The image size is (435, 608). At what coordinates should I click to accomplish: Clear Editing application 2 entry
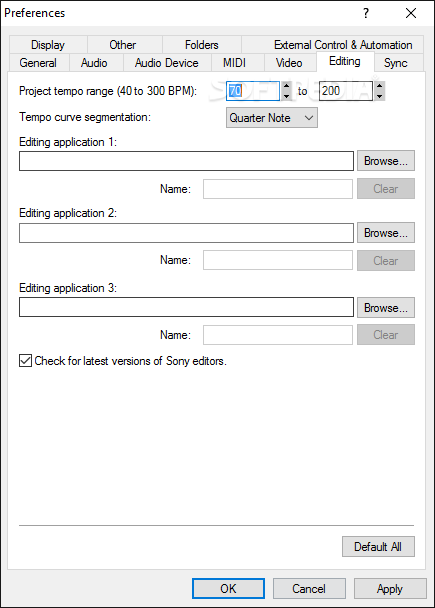pyautogui.click(x=386, y=261)
